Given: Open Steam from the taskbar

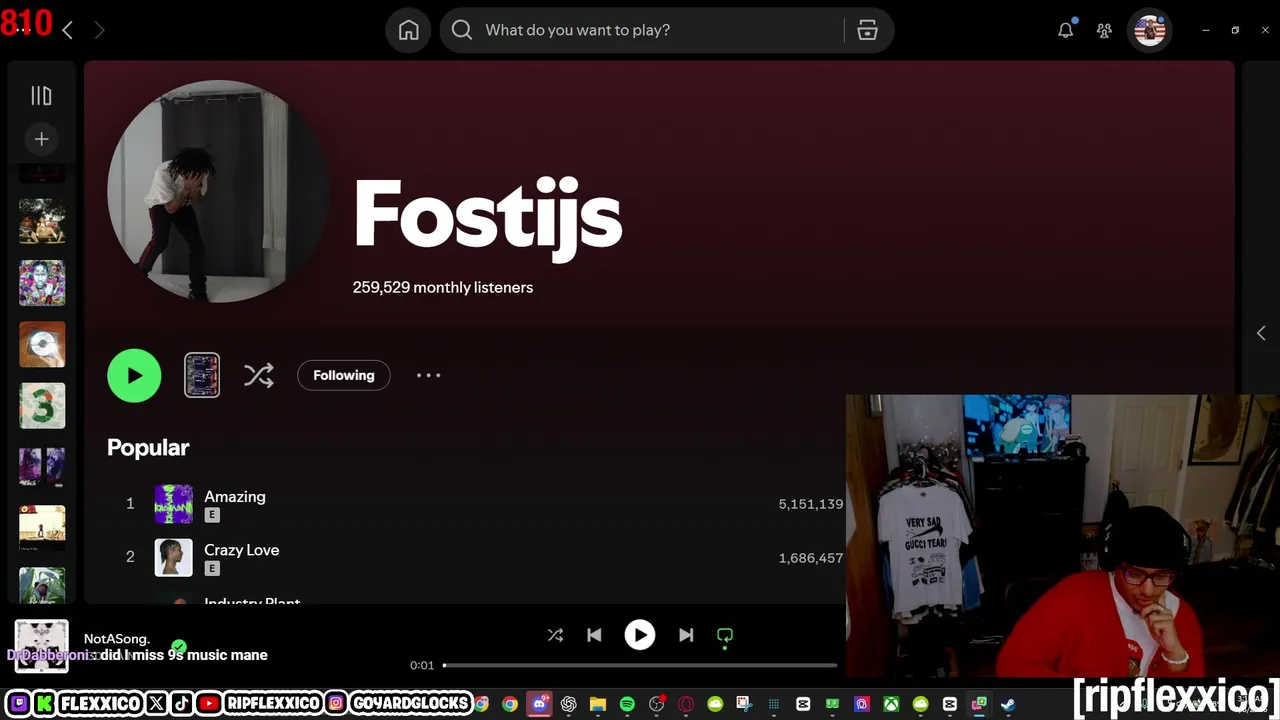Looking at the screenshot, I should click(1008, 704).
